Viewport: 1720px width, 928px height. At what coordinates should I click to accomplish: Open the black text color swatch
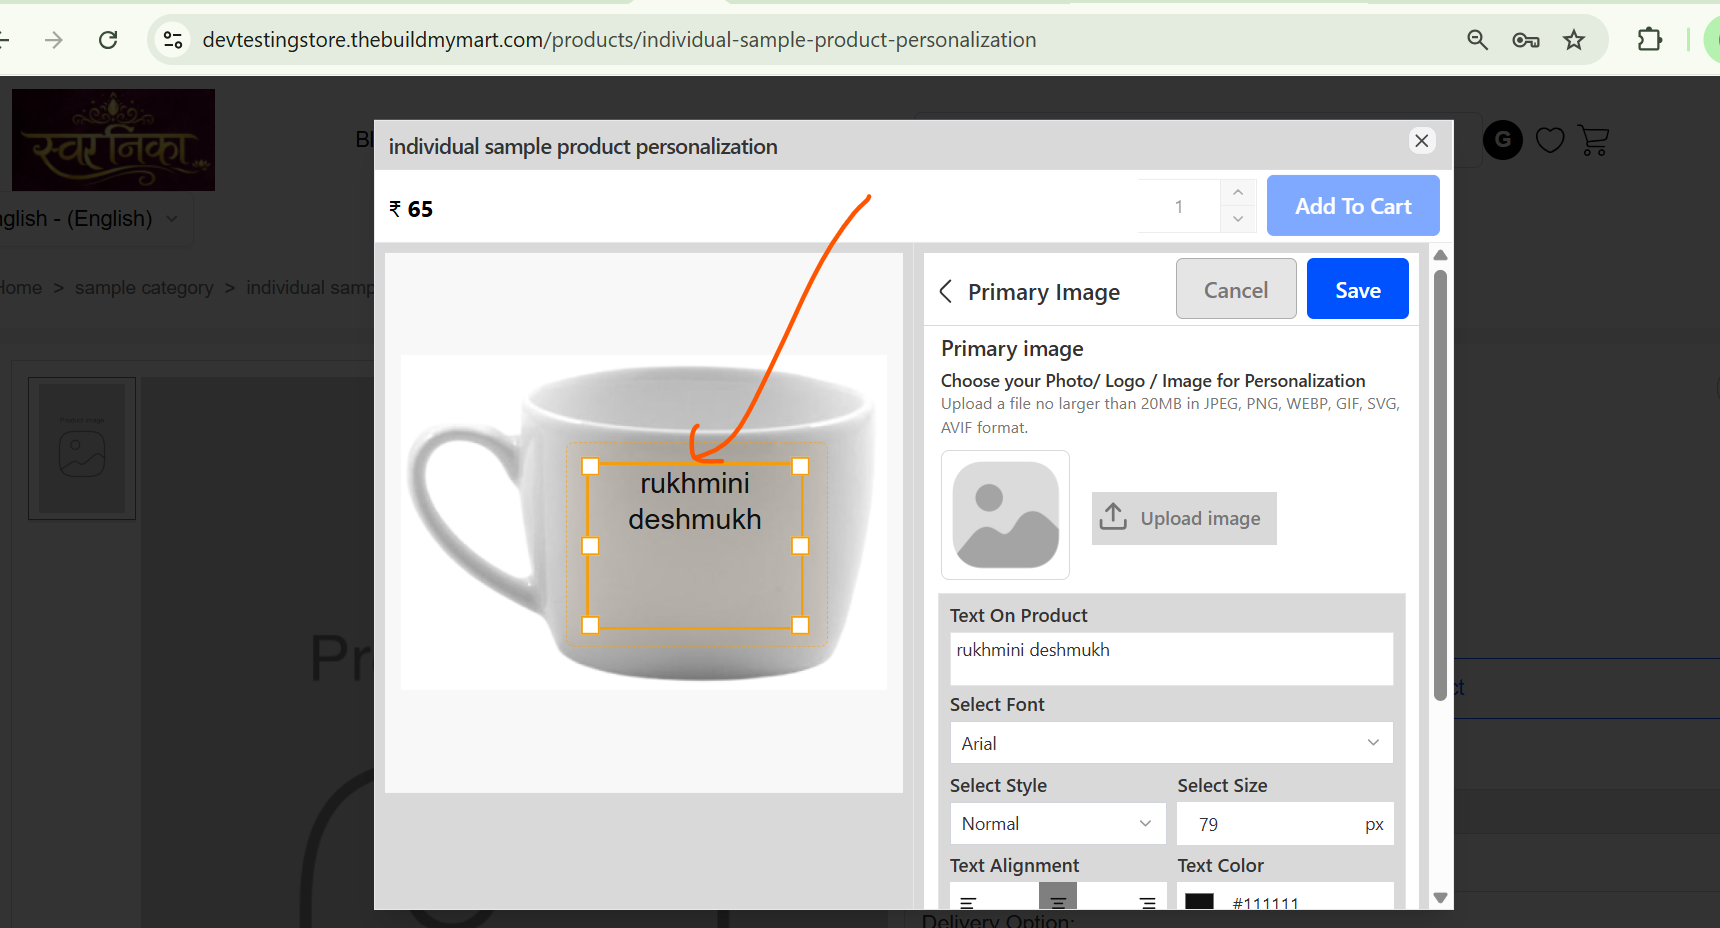(1199, 901)
